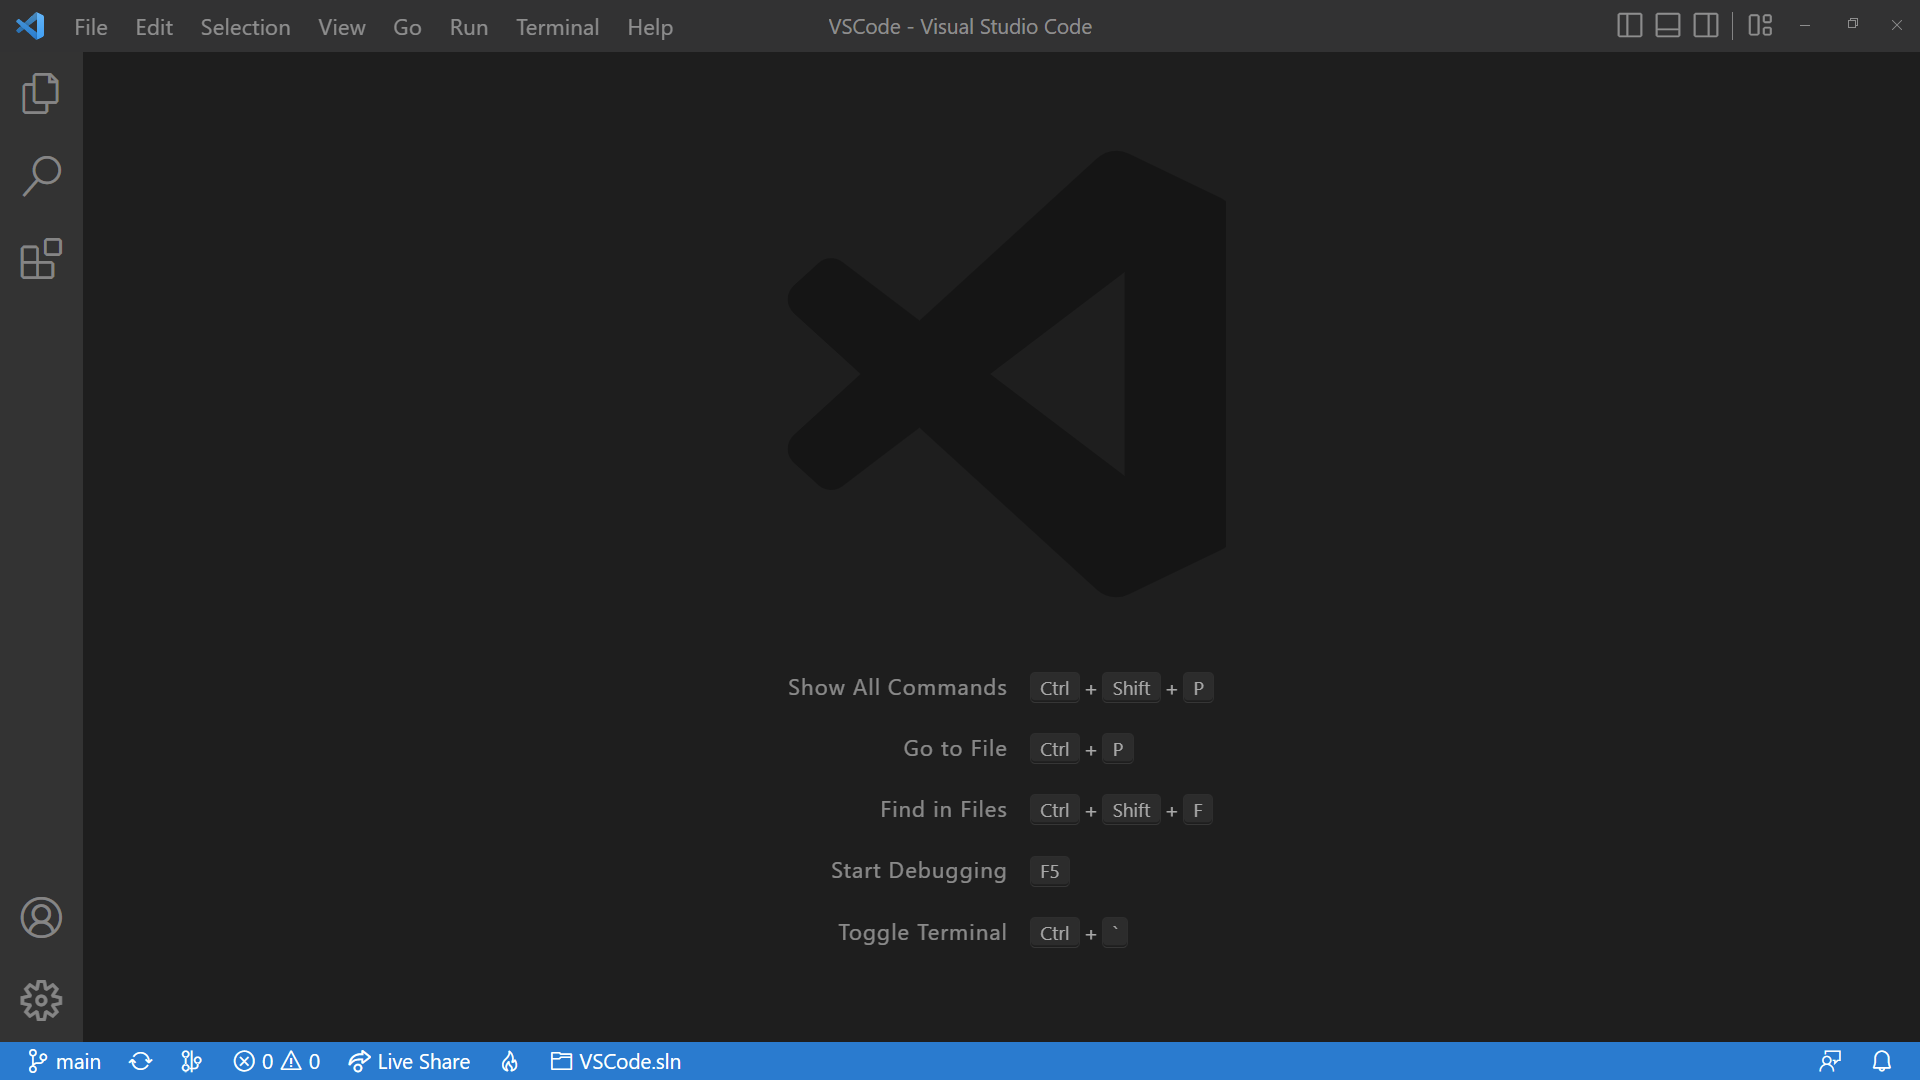Click the Start Debugging label
This screenshot has height=1080, width=1920.
tap(918, 871)
